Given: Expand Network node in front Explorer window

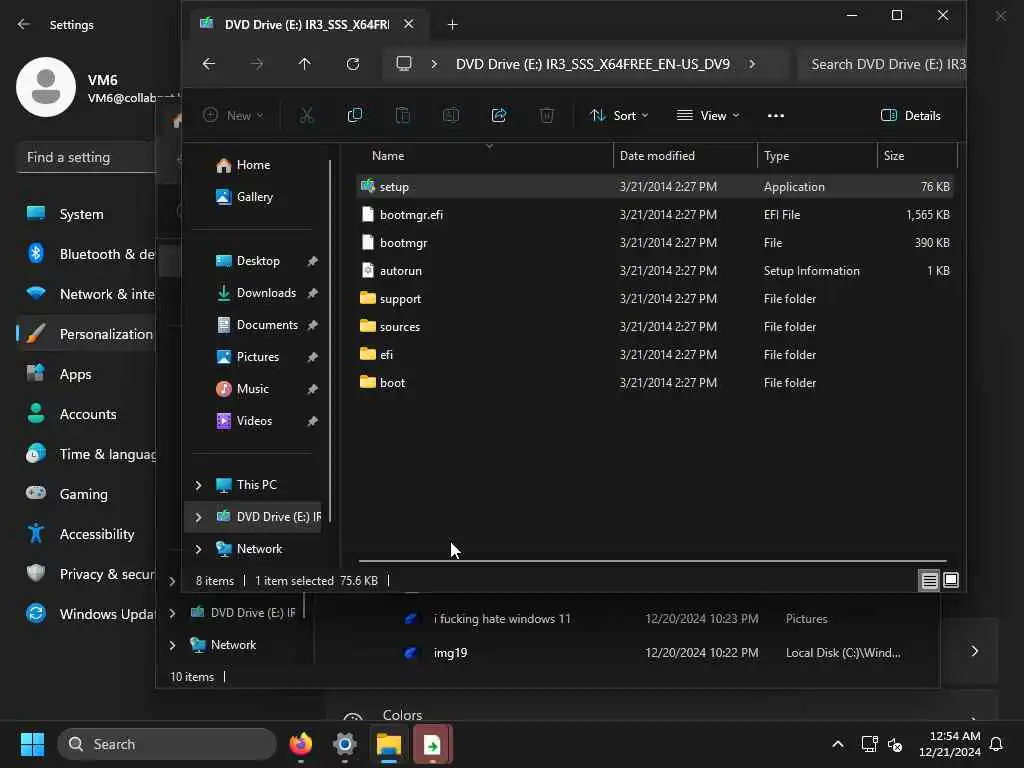Looking at the screenshot, I should pyautogui.click(x=199, y=549).
